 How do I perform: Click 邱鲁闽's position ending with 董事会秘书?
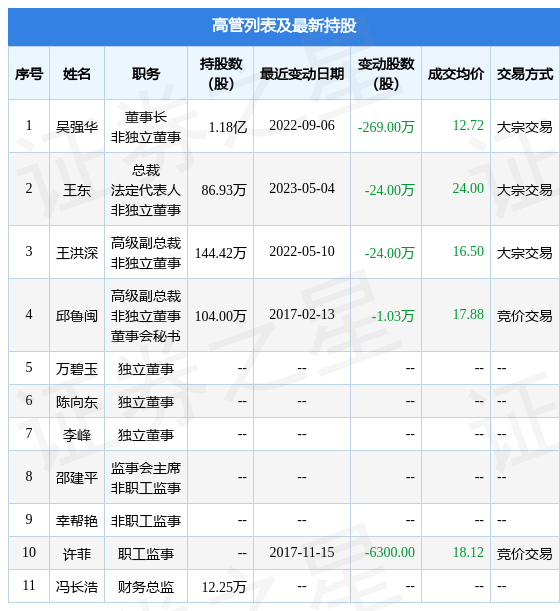146,316
